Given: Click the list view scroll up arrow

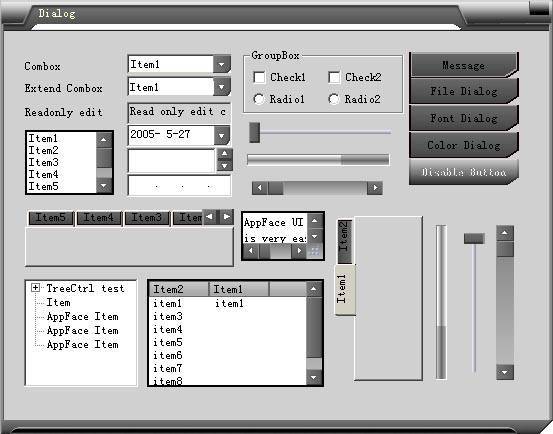Looking at the screenshot, I should click(314, 289).
